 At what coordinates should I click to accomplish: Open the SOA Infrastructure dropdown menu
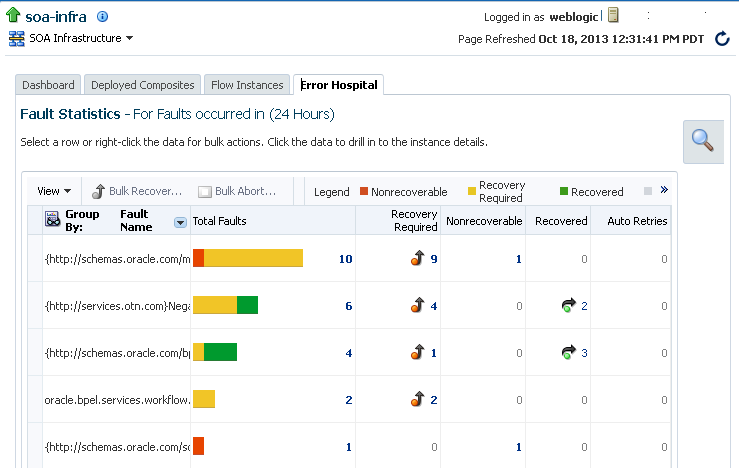coord(71,38)
